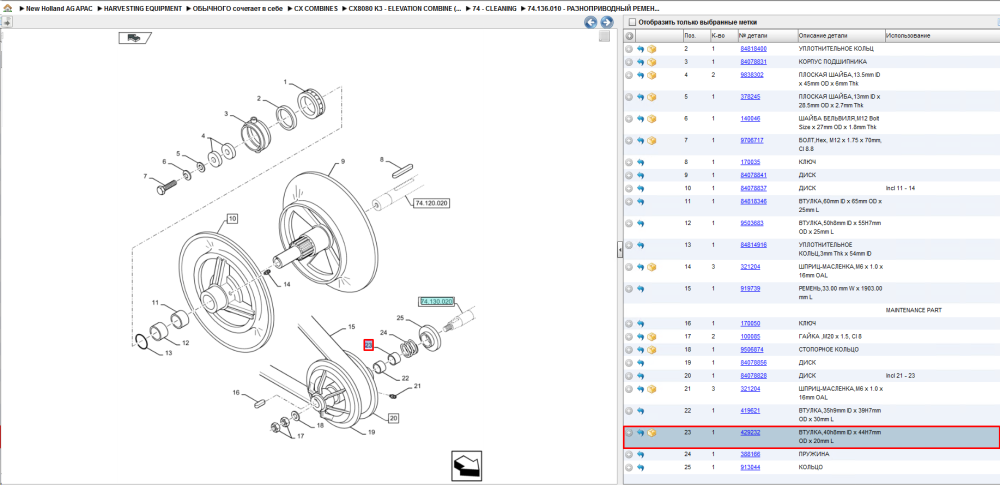Screen dimensions: 1000x485
Task: Toggle the side panel arrow icon at top-left
Action: click(6, 22)
